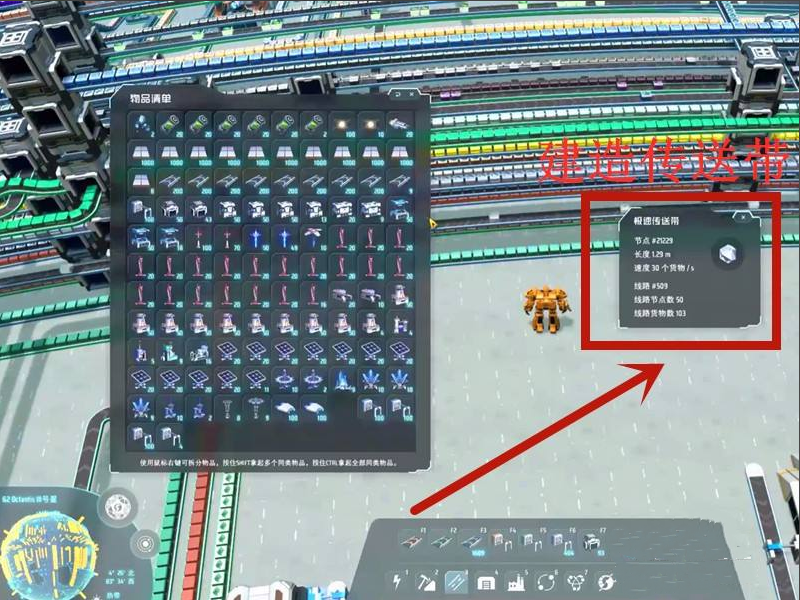Click the planet globe minimap

[48, 556]
